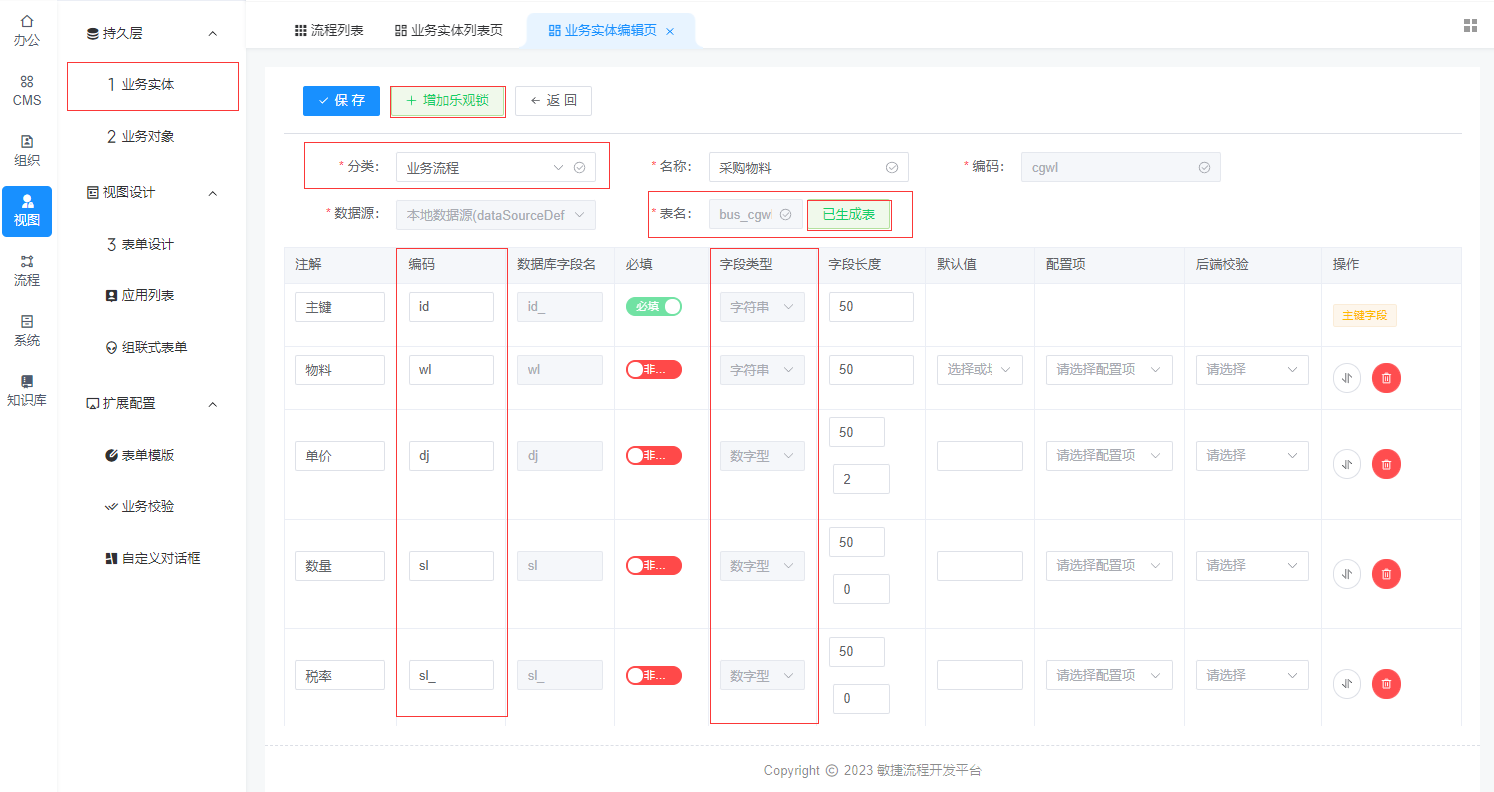Click the 注解 input showing 税率
Image resolution: width=1494 pixels, height=792 pixels.
(x=340, y=676)
